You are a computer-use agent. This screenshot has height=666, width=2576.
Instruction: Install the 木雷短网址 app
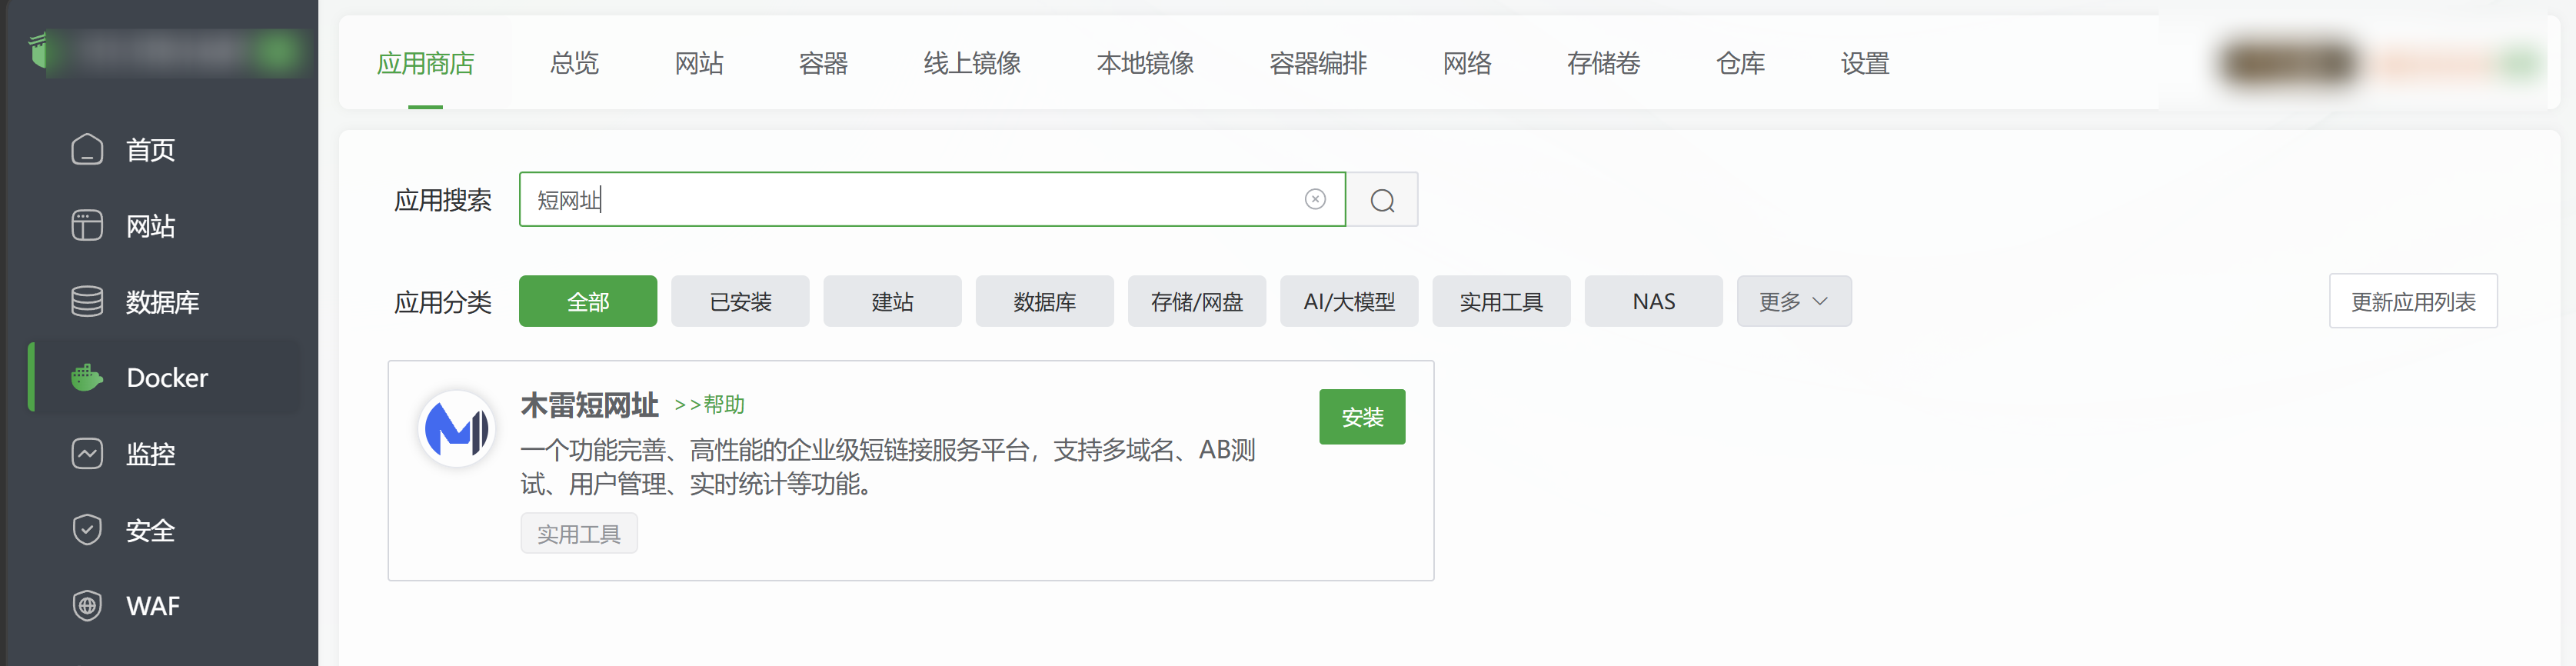pyautogui.click(x=1362, y=417)
